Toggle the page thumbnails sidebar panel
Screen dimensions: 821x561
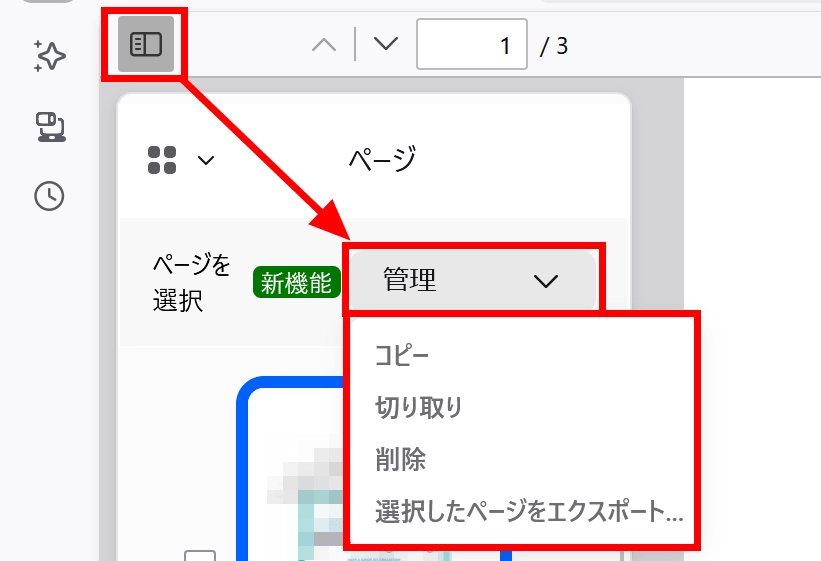click(146, 44)
